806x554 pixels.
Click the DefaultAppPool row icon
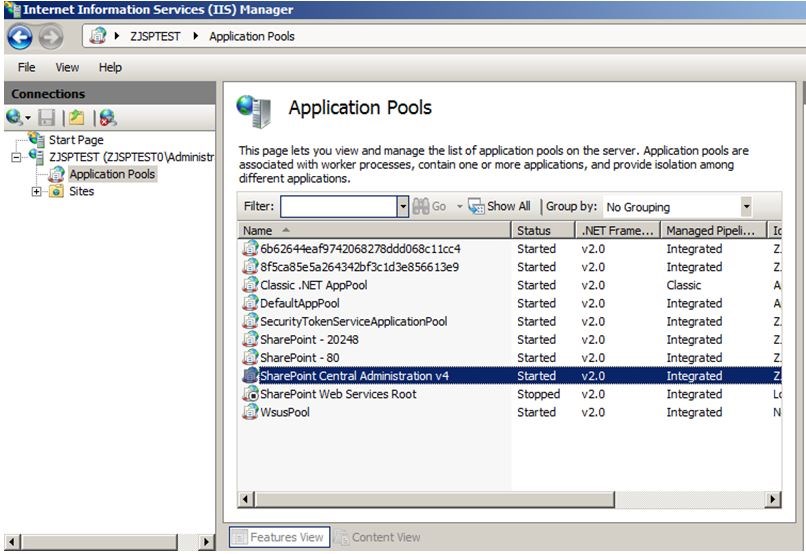click(x=250, y=303)
